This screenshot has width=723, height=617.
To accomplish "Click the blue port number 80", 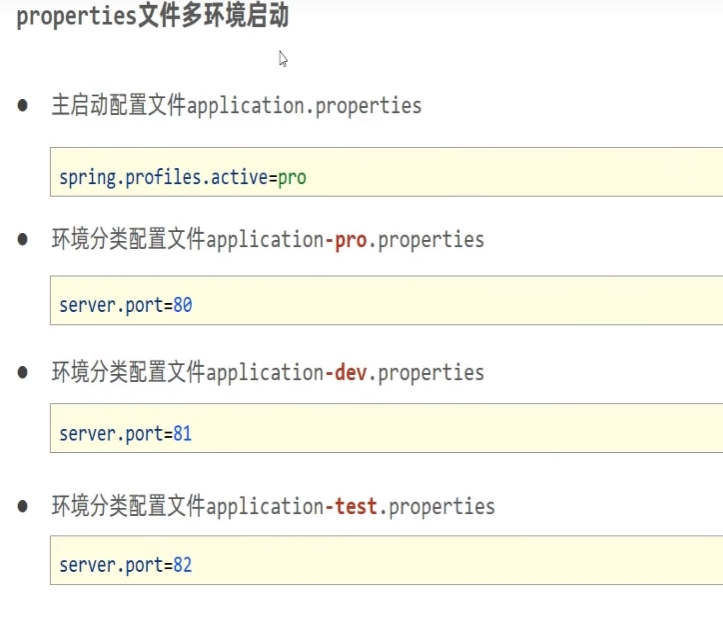I will 182,305.
